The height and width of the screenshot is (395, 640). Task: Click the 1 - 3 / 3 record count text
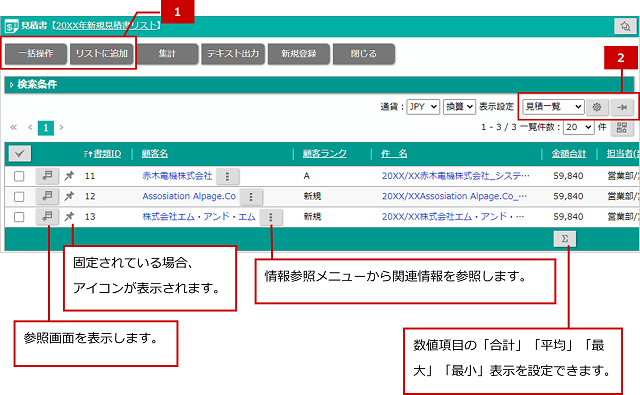click(x=499, y=127)
